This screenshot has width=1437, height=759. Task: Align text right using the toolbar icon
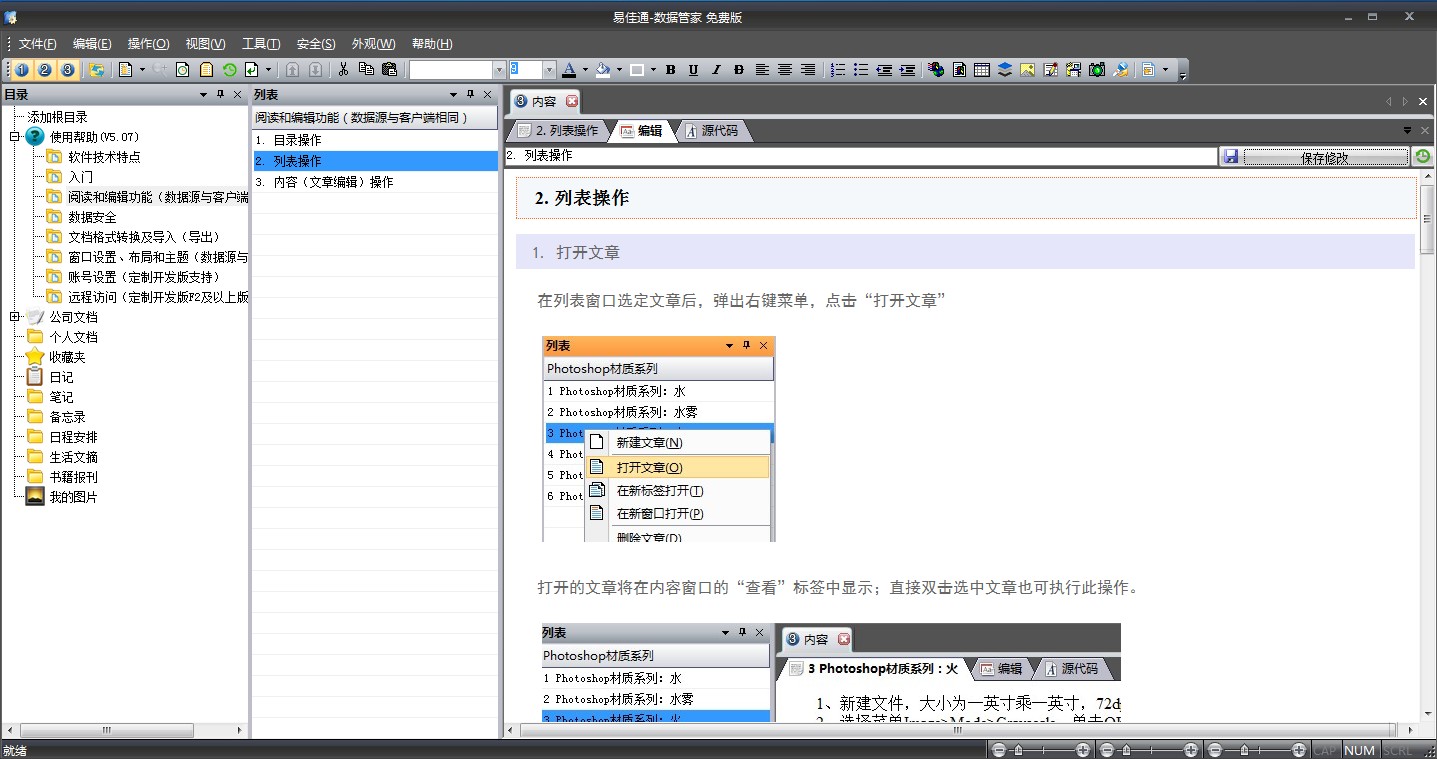tap(808, 70)
